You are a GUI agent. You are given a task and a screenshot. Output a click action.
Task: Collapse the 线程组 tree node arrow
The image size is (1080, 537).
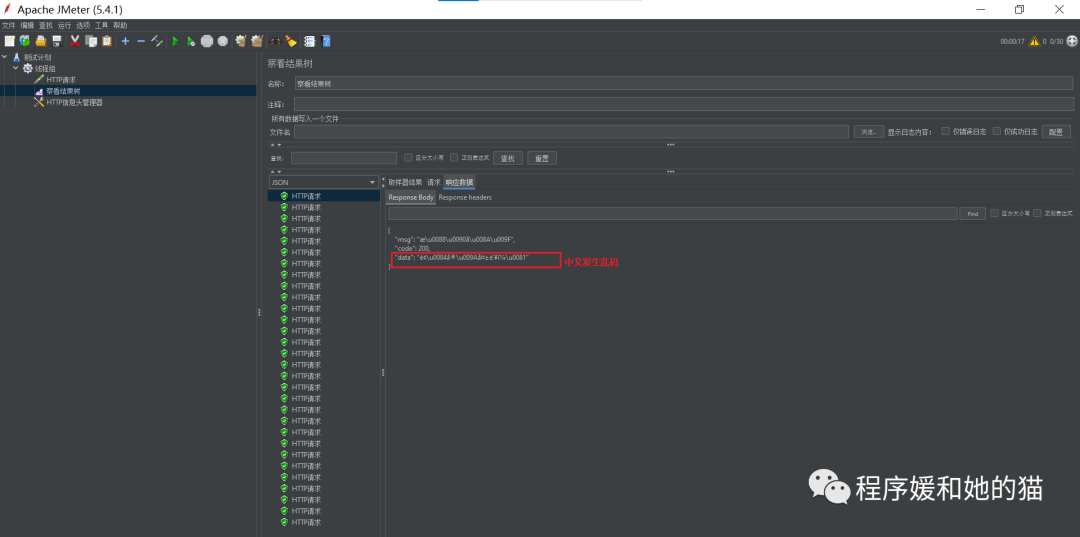(x=16, y=68)
